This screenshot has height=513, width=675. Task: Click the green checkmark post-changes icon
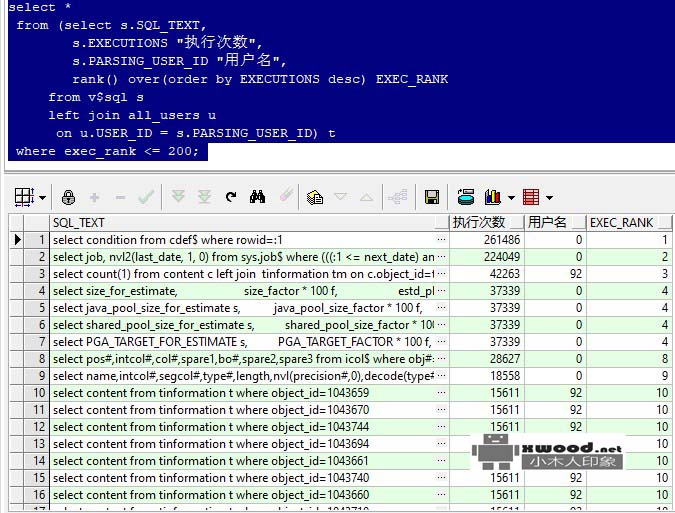[146, 198]
